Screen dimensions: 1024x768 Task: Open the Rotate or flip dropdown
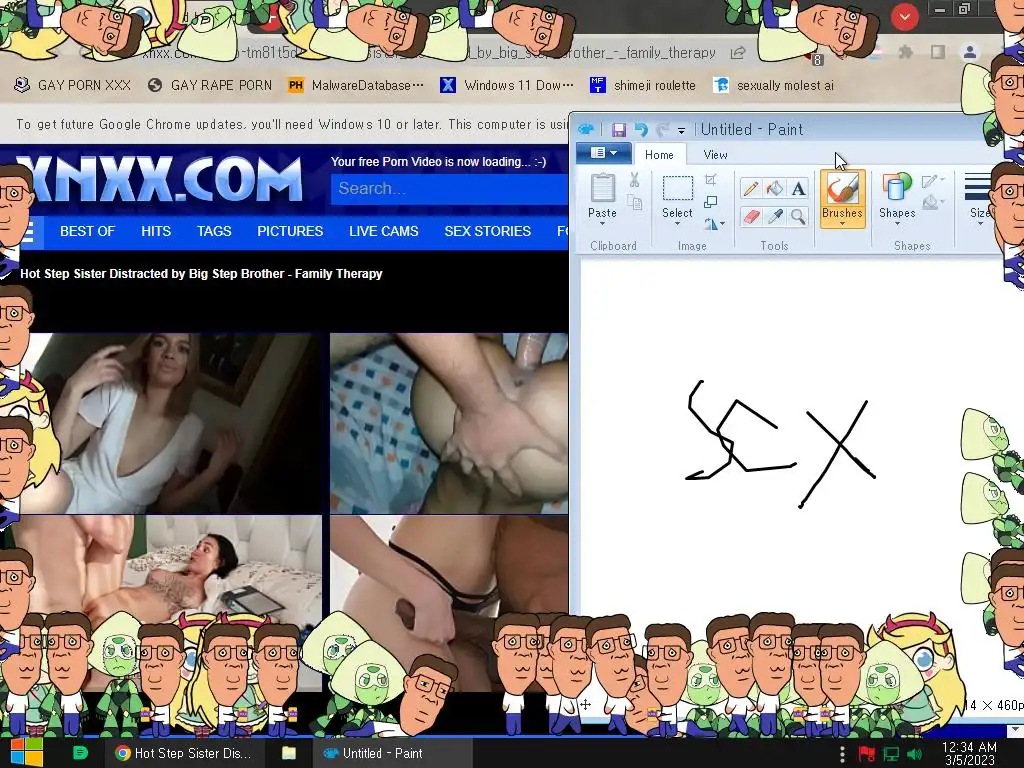[714, 224]
